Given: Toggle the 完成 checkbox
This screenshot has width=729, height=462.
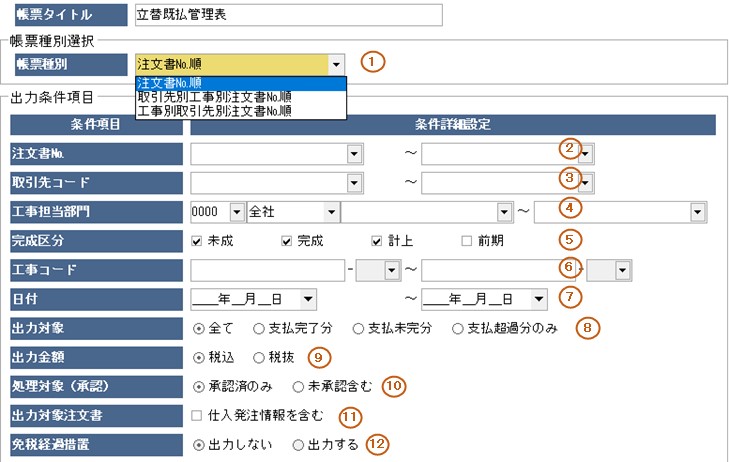Looking at the screenshot, I should pyautogui.click(x=288, y=241).
